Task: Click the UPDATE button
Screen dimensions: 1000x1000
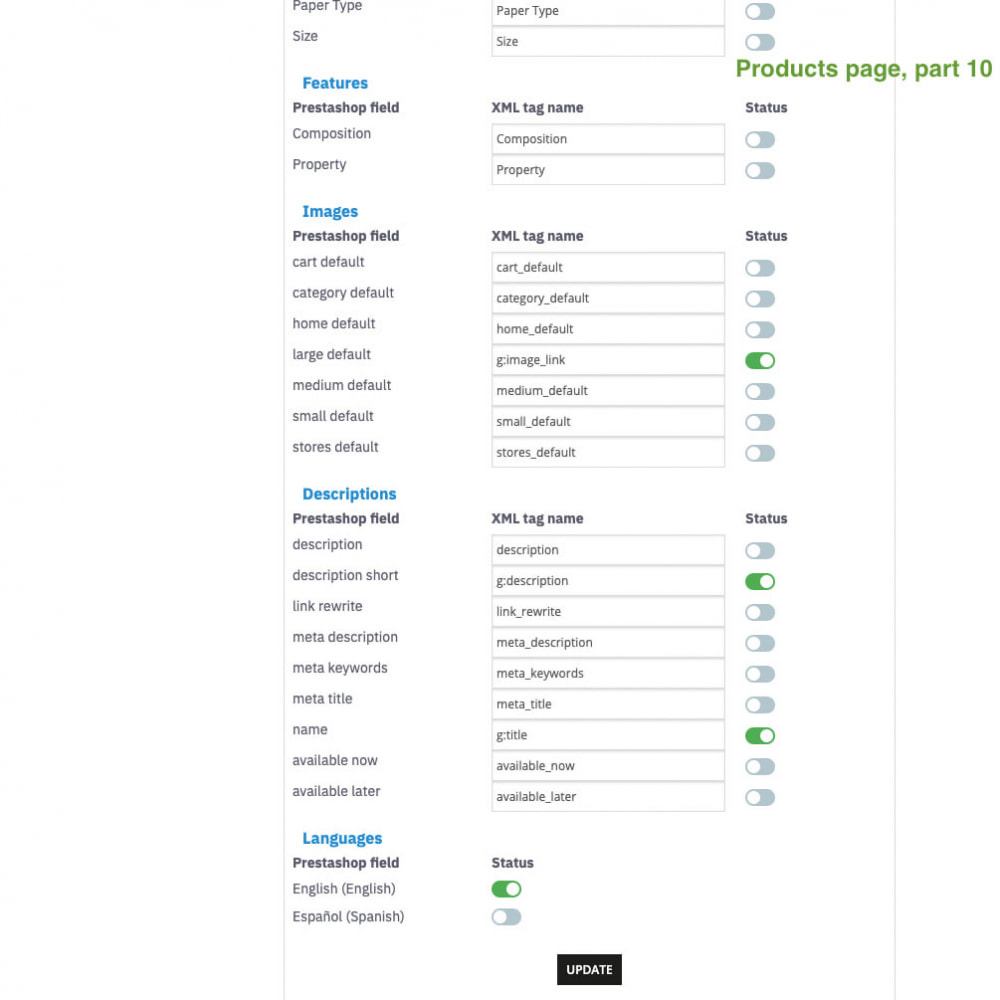Action: tap(589, 969)
